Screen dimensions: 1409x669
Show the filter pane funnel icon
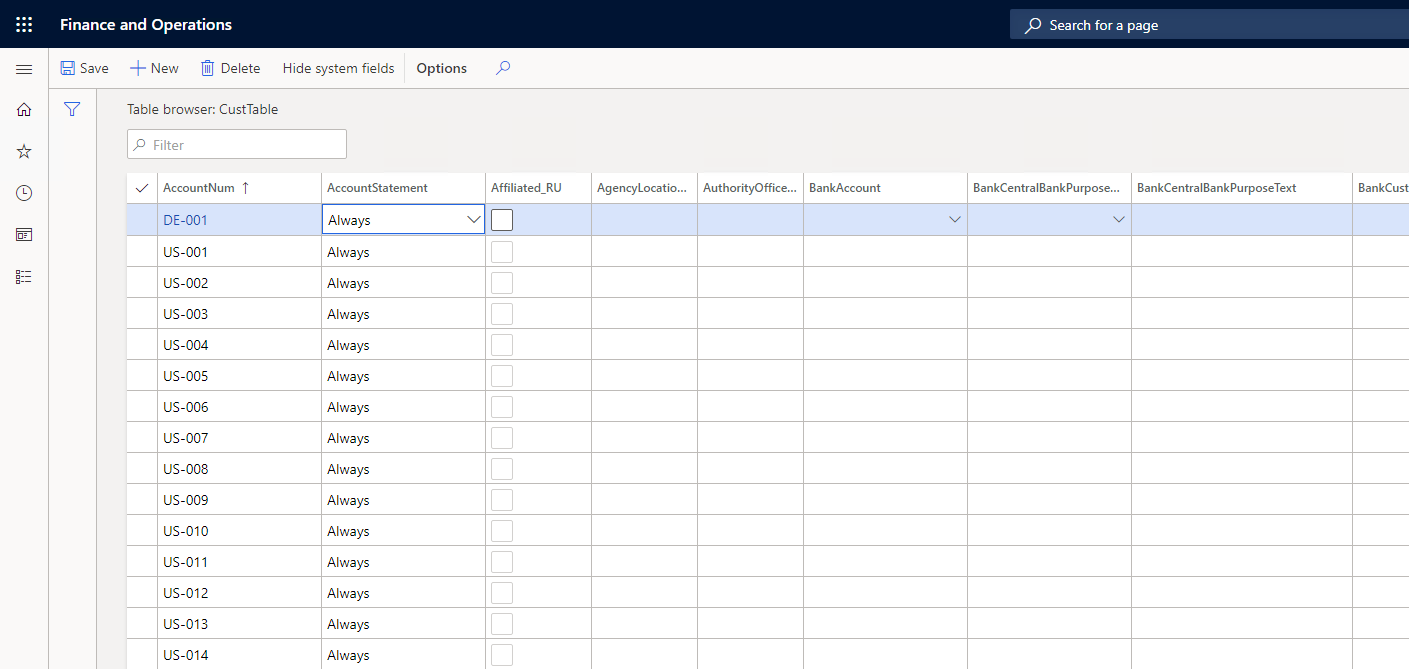coord(72,109)
